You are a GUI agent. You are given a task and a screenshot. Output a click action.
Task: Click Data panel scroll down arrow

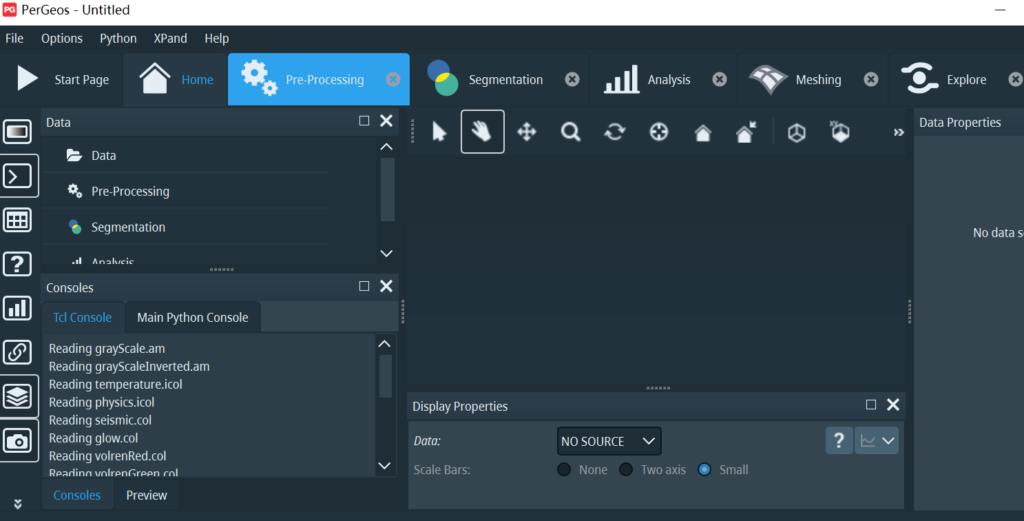386,253
